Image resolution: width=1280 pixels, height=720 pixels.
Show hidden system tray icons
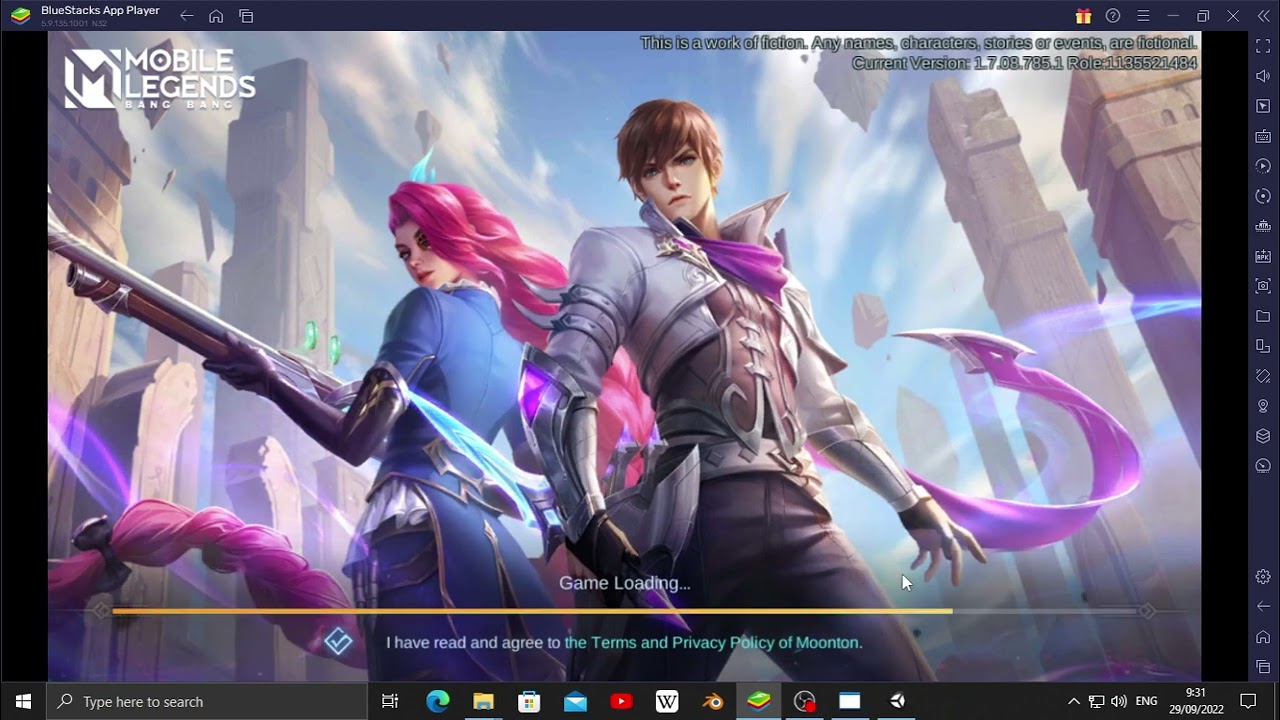pyautogui.click(x=1074, y=701)
